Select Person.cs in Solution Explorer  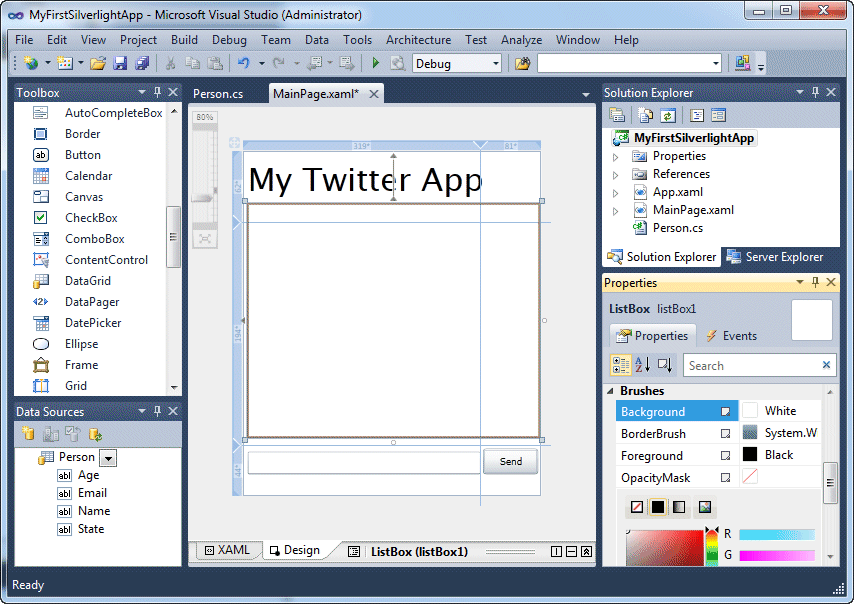click(x=678, y=228)
